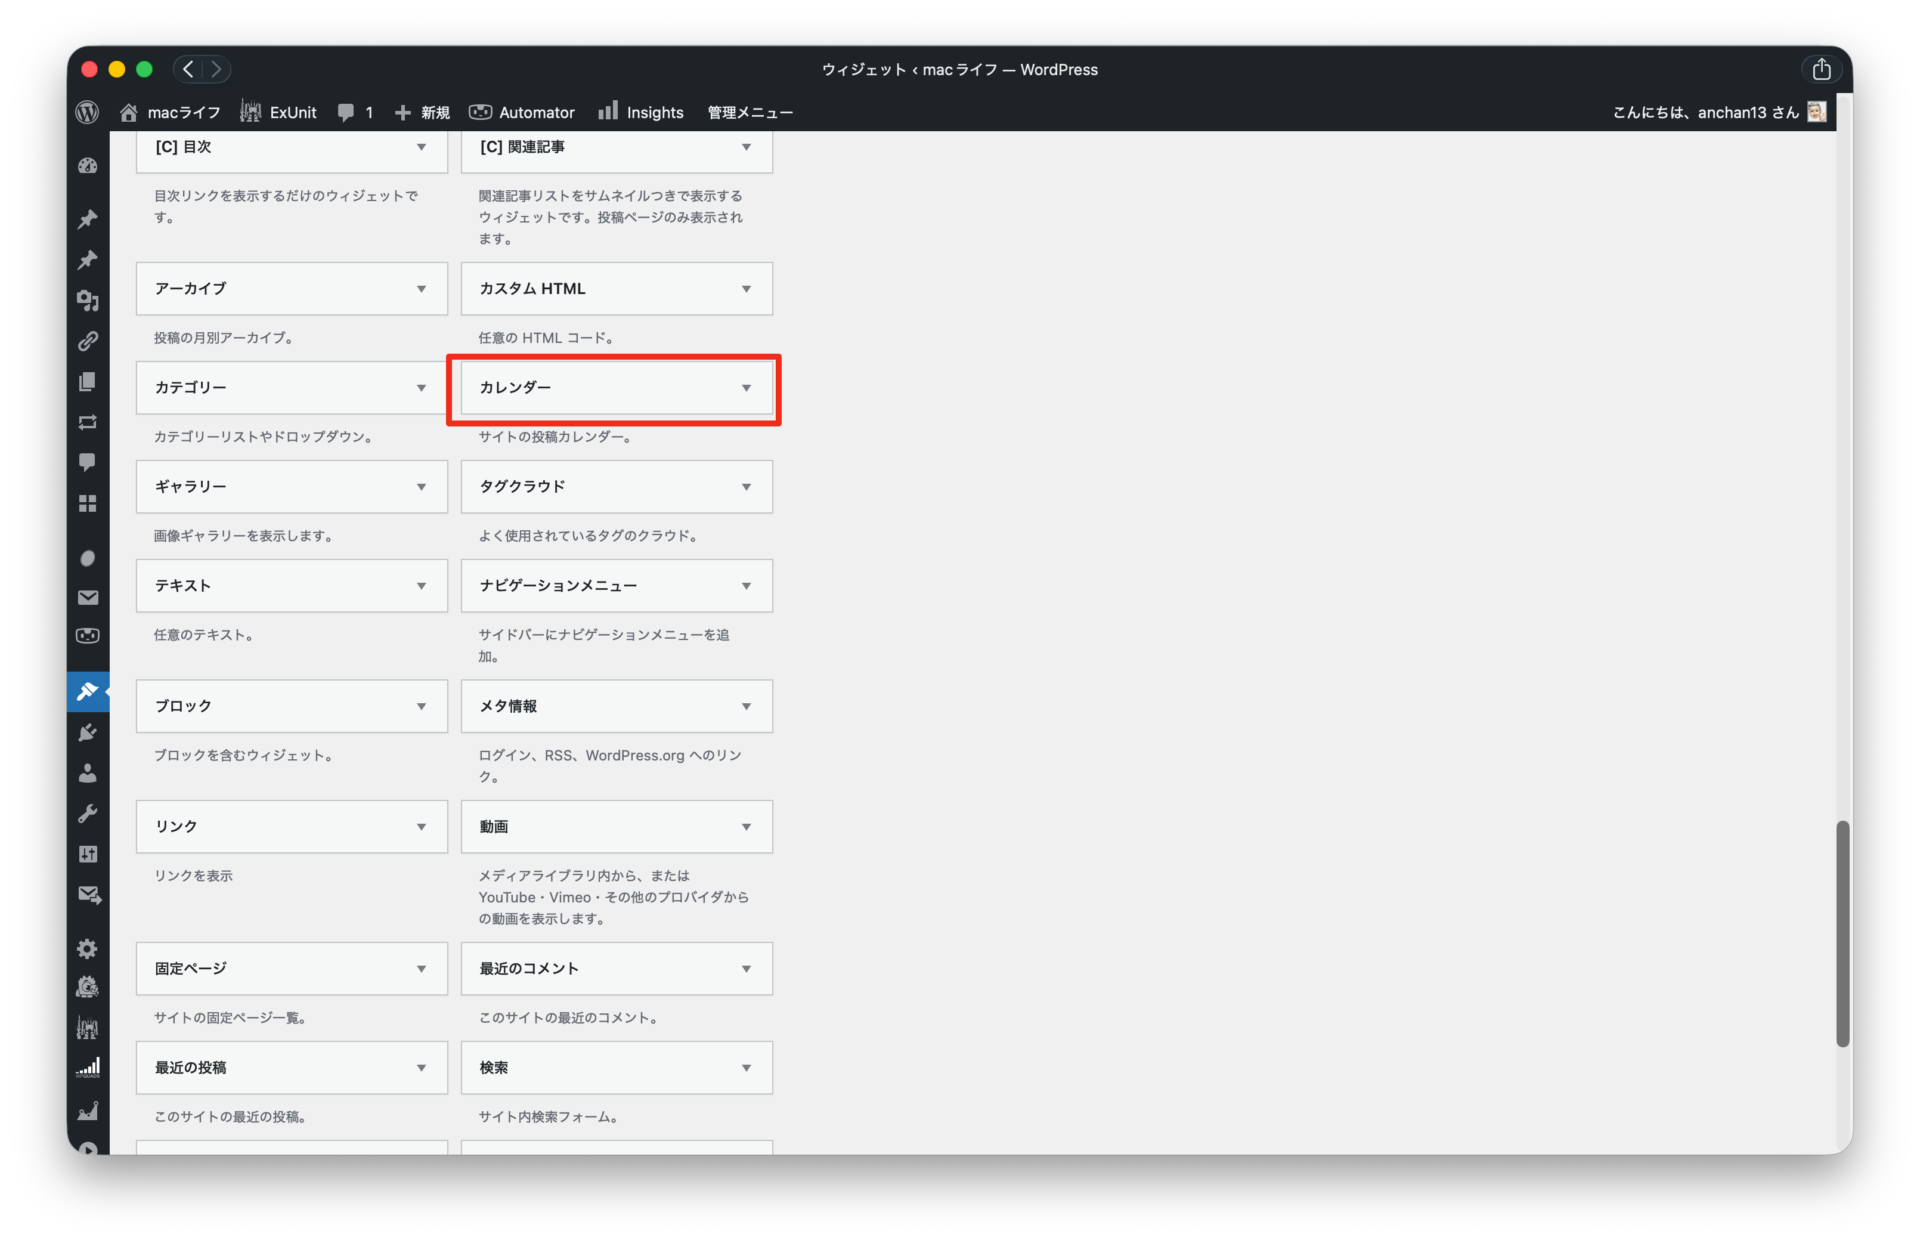Open the Settings sliders icon in sidebar
1920x1243 pixels.
point(88,854)
